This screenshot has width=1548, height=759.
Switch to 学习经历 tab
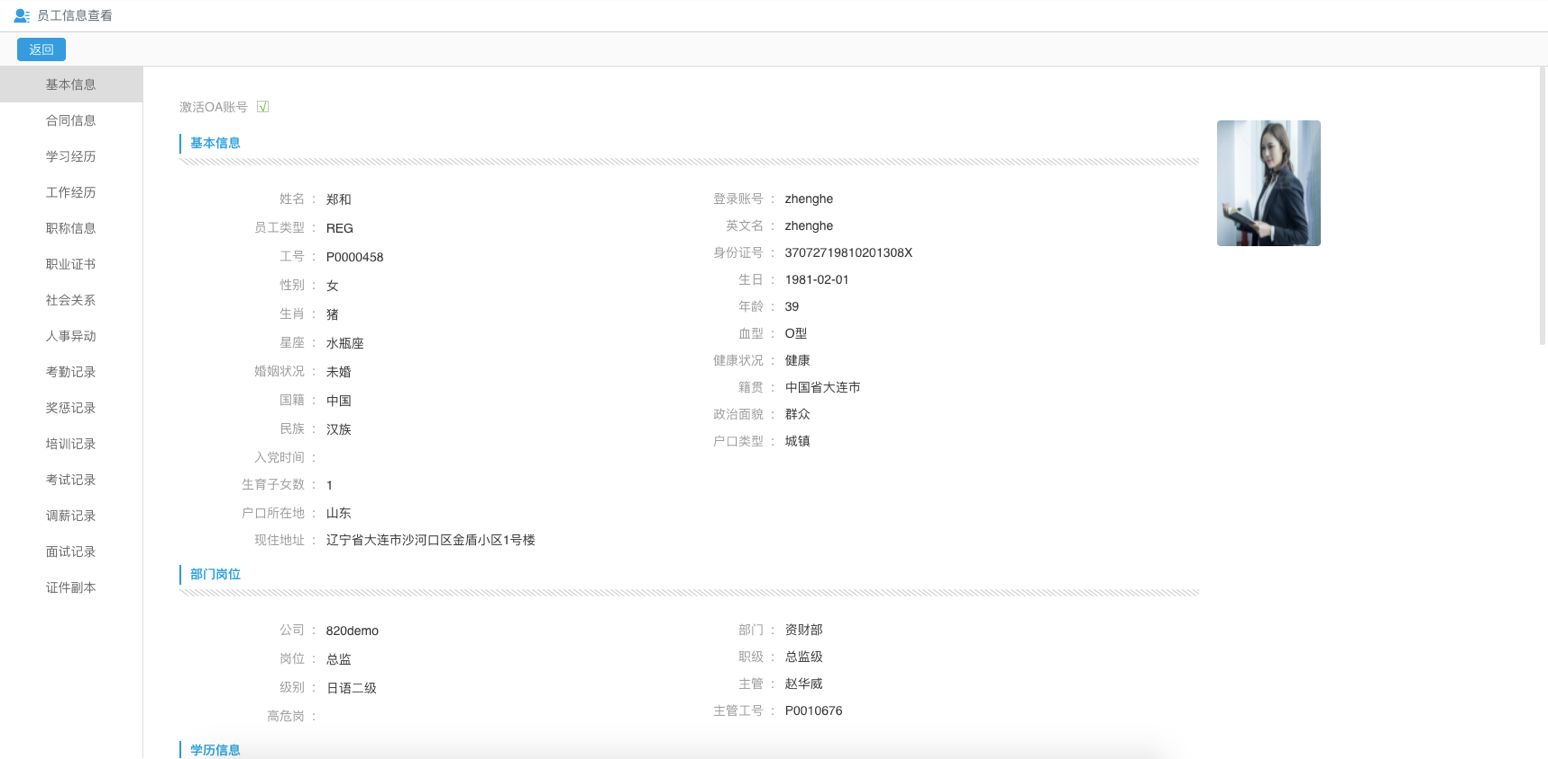pos(71,157)
